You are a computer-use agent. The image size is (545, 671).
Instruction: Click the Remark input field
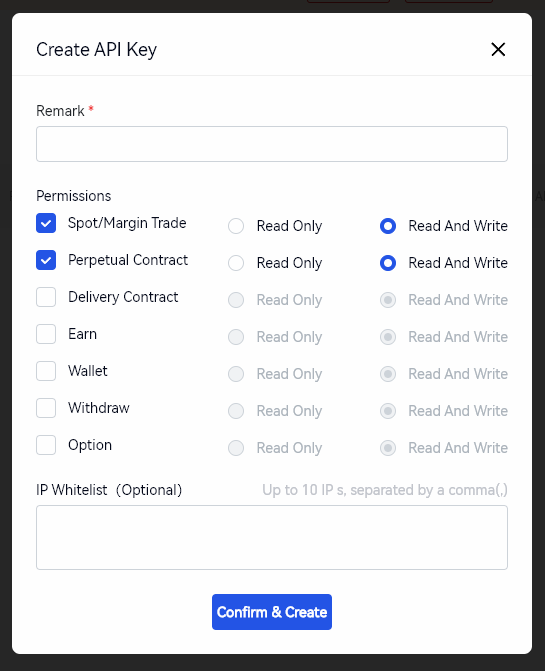(x=272, y=144)
